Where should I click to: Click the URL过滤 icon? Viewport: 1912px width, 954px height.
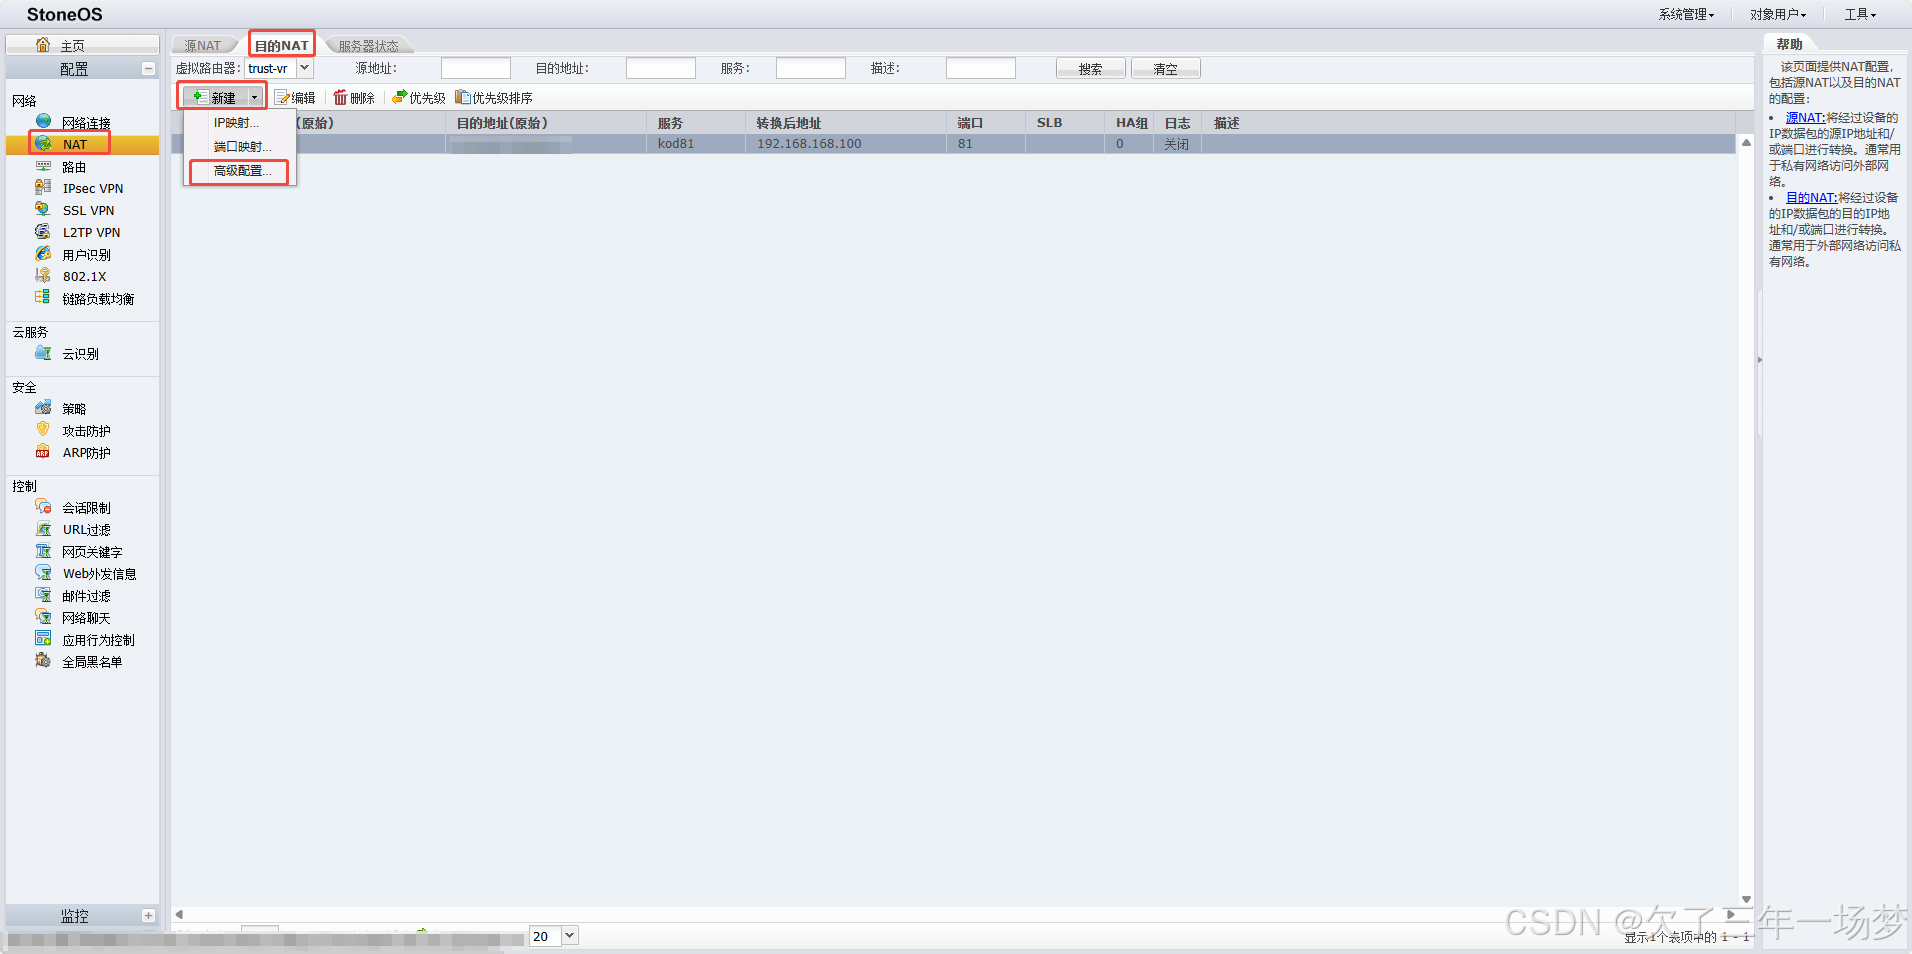click(43, 529)
